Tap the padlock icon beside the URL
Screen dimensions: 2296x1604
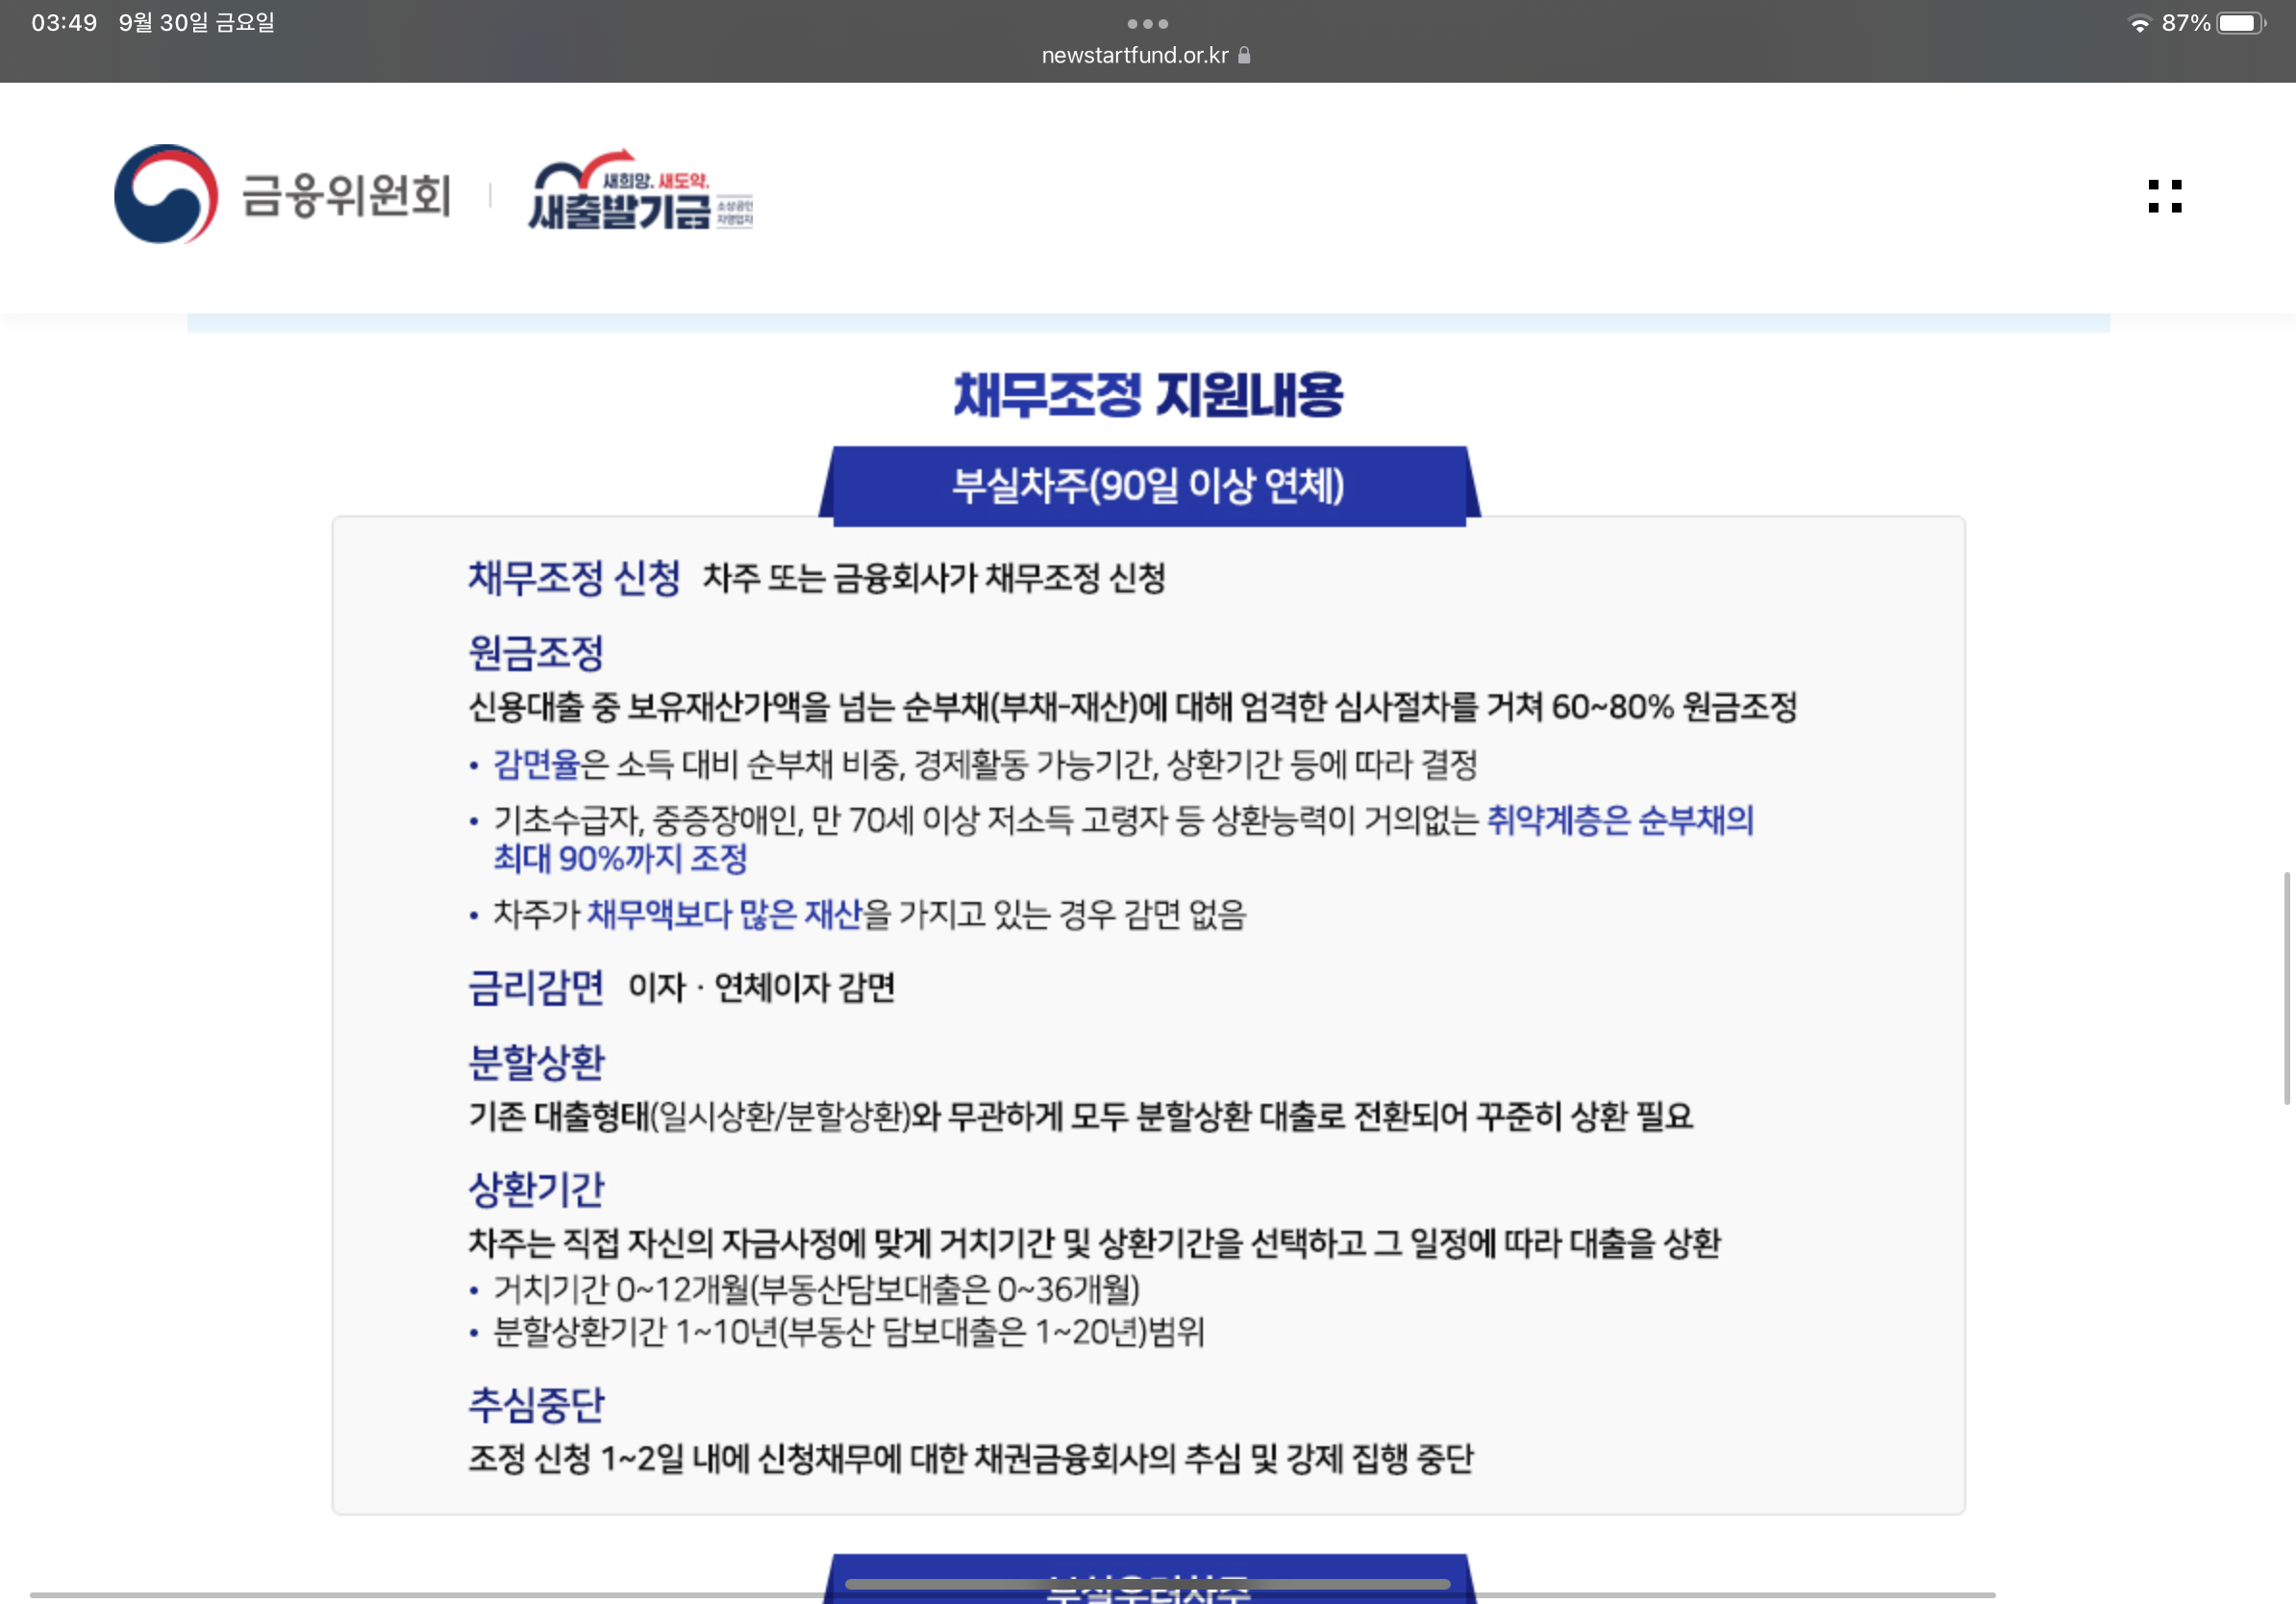tap(1244, 55)
